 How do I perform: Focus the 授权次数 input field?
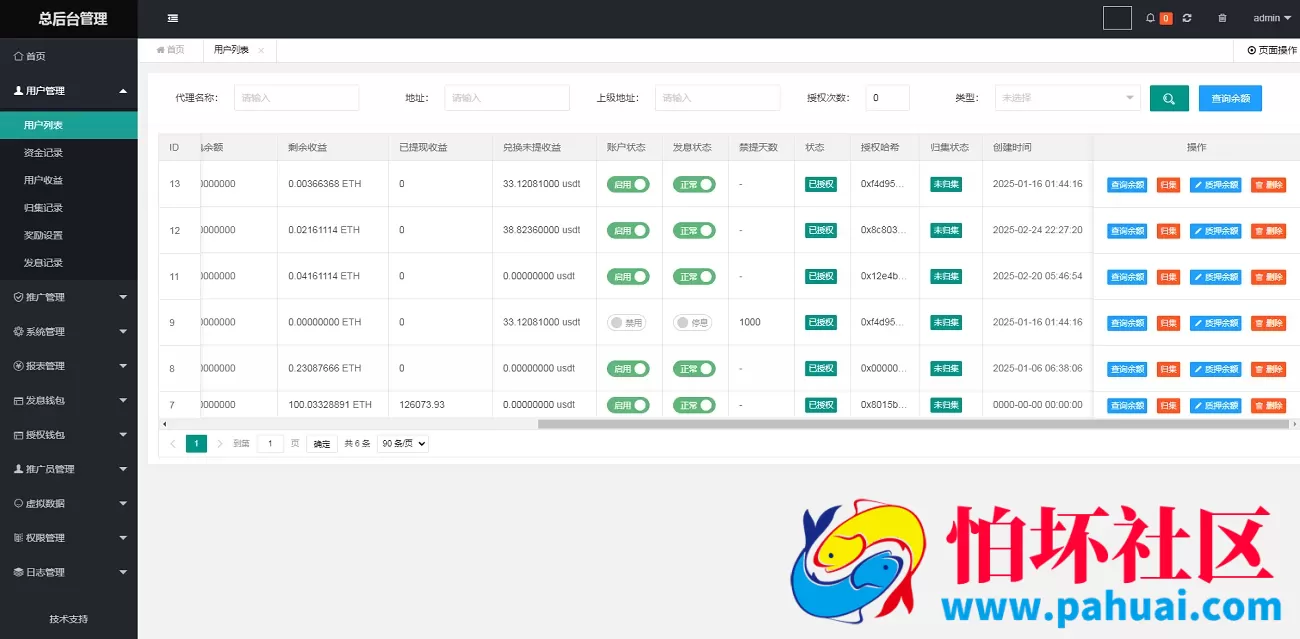click(888, 98)
